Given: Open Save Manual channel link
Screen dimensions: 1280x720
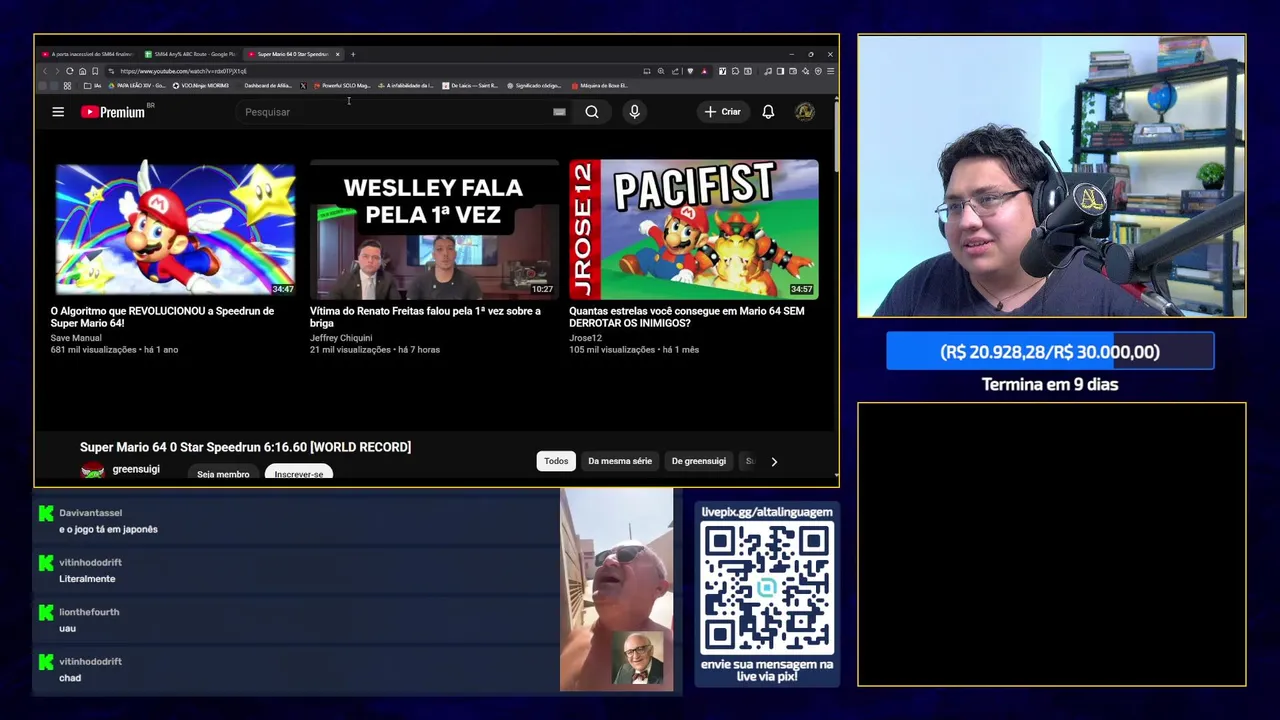Looking at the screenshot, I should coord(76,338).
